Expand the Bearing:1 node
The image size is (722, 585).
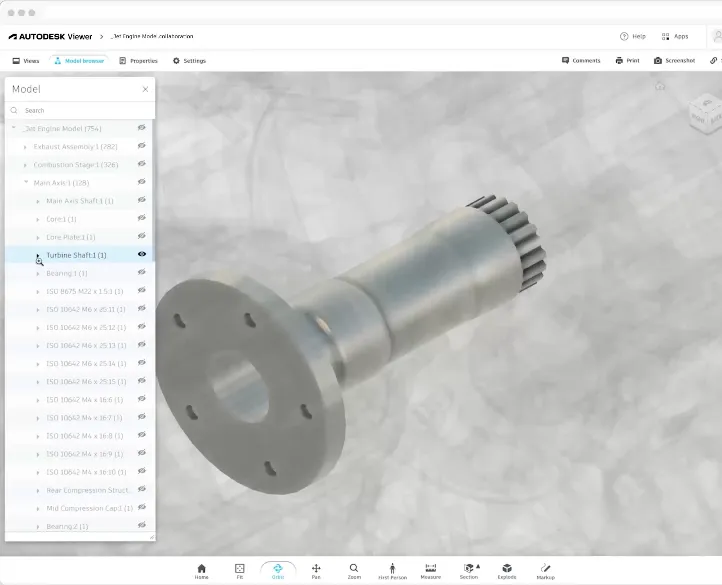click(38, 274)
